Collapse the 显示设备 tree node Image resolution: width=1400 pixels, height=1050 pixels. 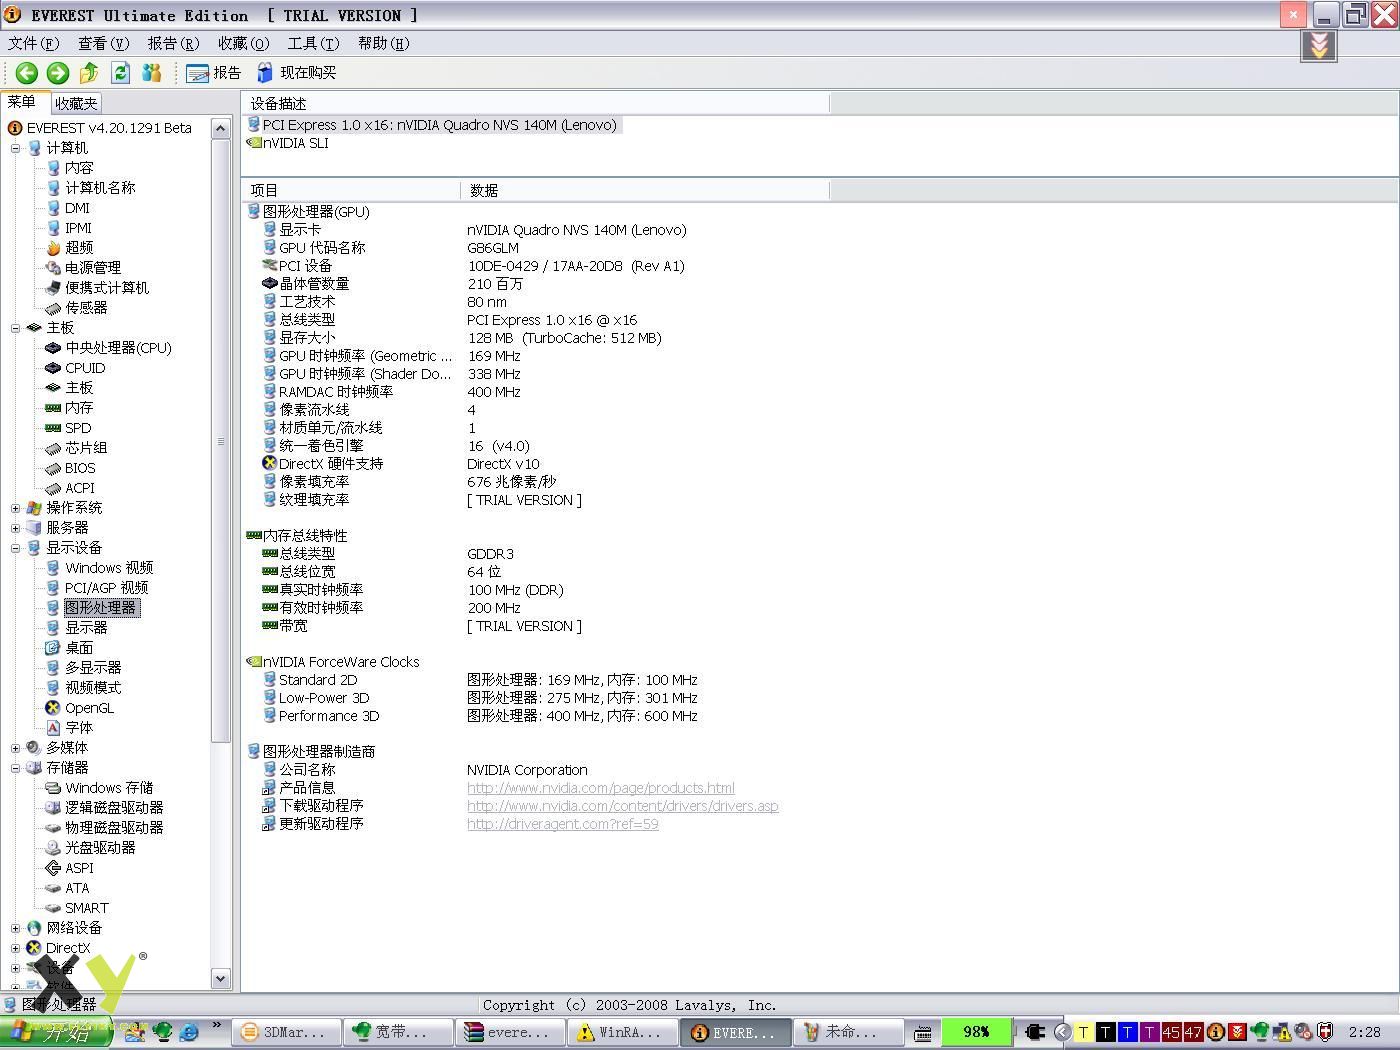(15, 548)
